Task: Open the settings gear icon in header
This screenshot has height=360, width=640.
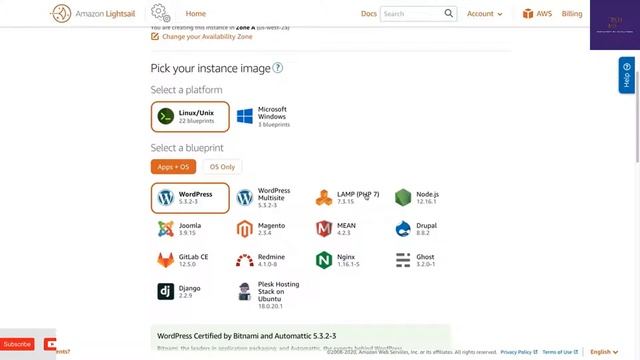Action: point(160,13)
